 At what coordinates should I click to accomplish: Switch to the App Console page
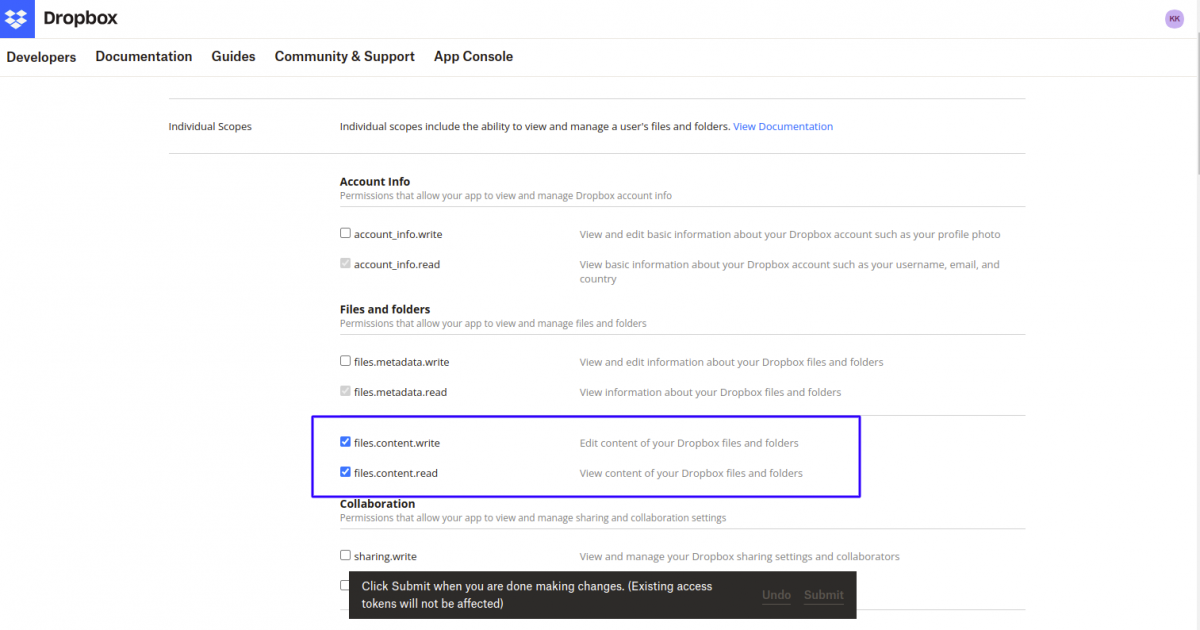473,57
